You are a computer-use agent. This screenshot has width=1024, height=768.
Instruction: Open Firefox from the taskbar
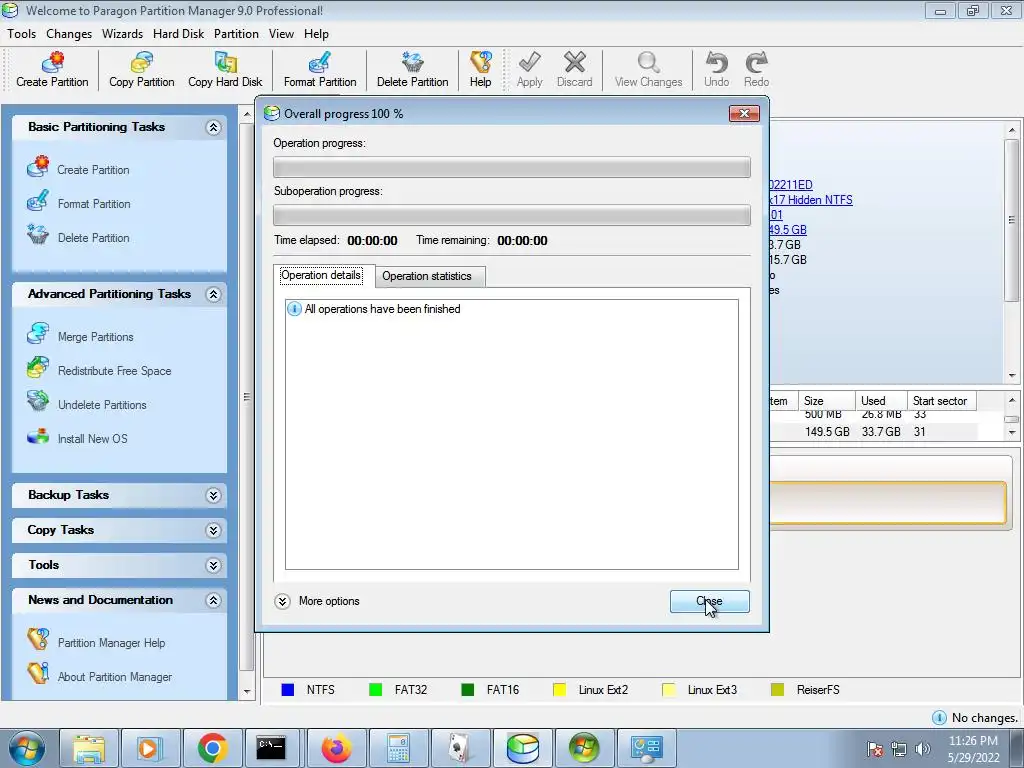coord(336,748)
